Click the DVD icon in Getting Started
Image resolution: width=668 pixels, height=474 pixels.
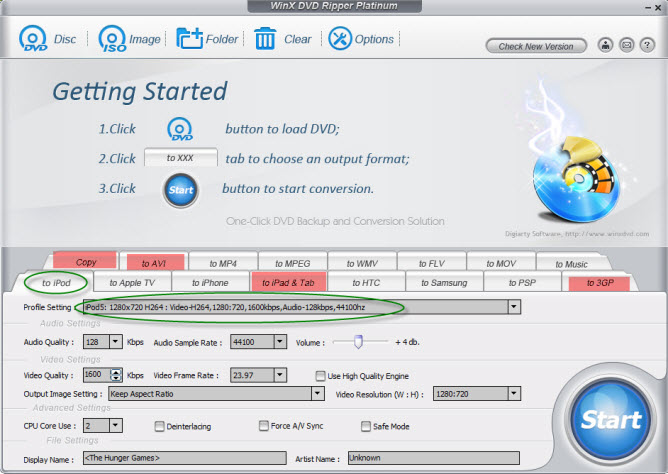pos(180,129)
